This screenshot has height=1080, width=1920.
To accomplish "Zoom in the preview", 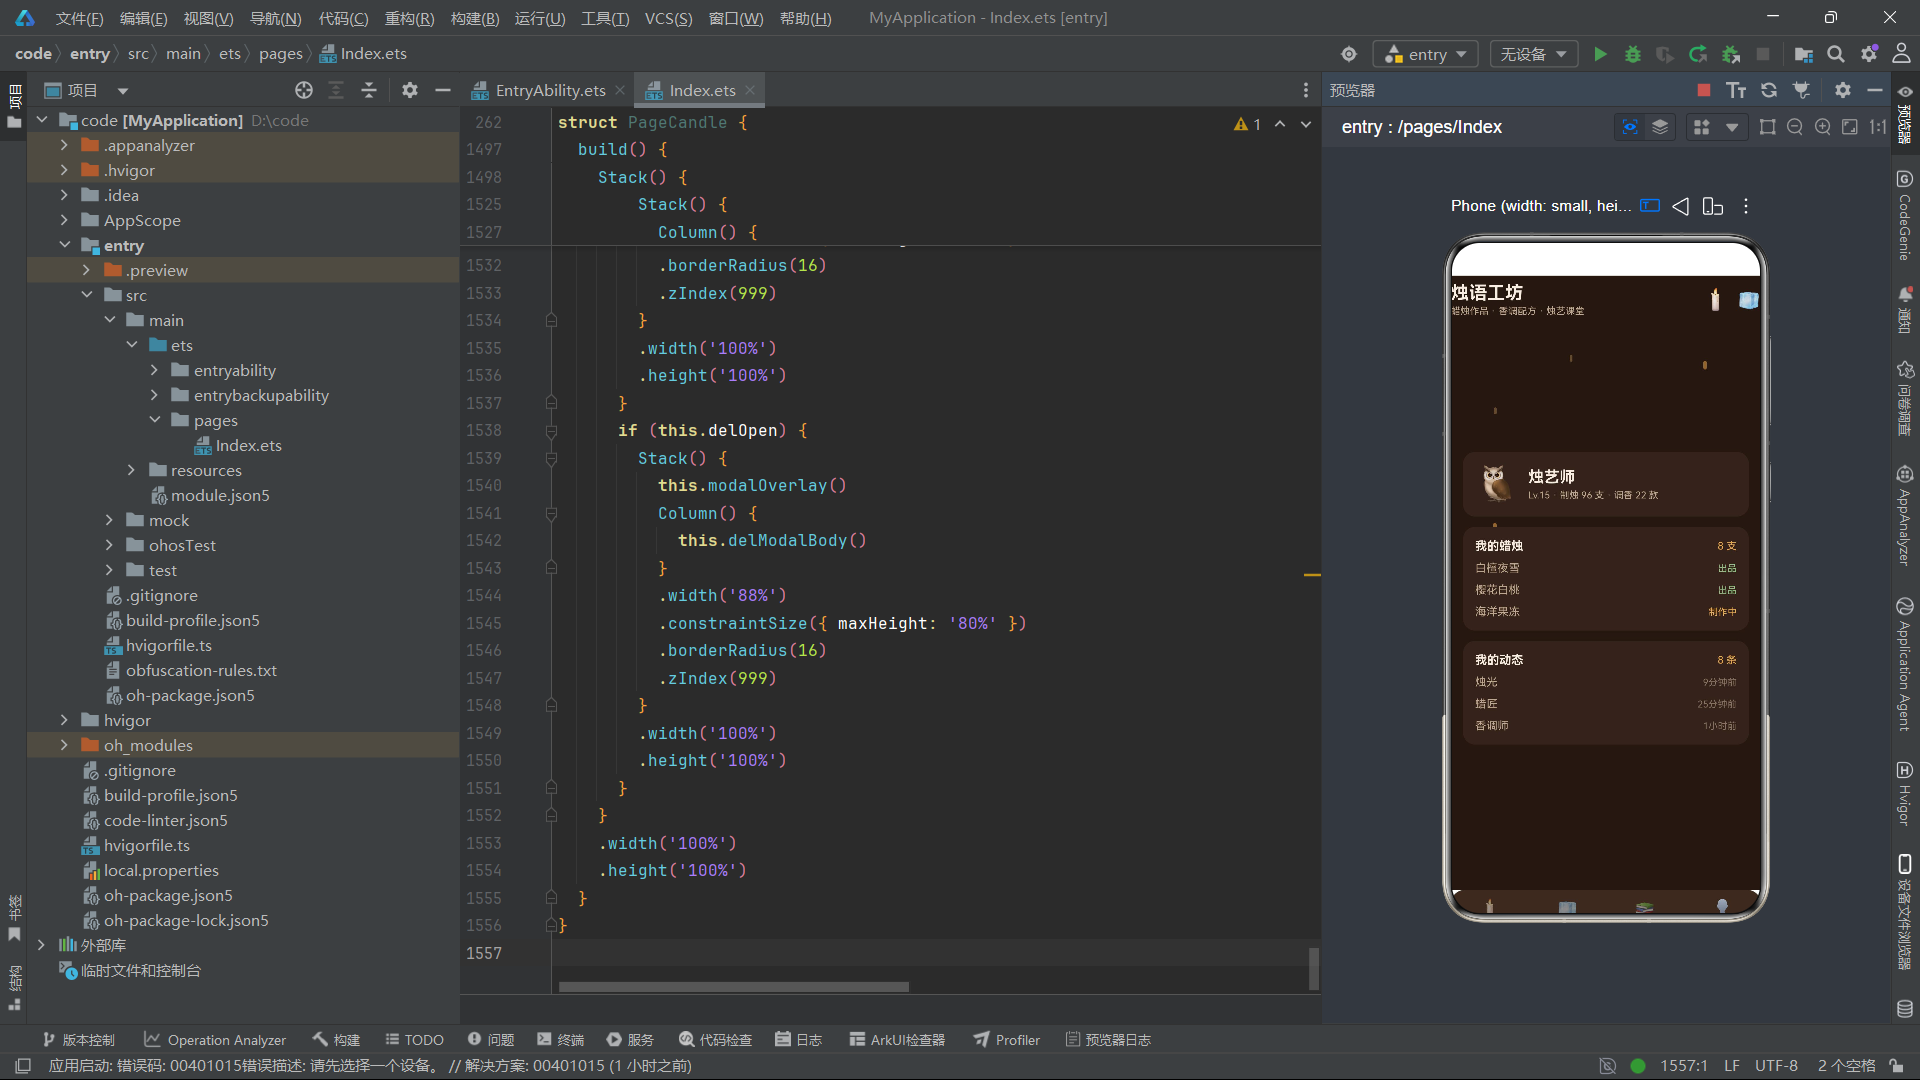I will click(1823, 127).
